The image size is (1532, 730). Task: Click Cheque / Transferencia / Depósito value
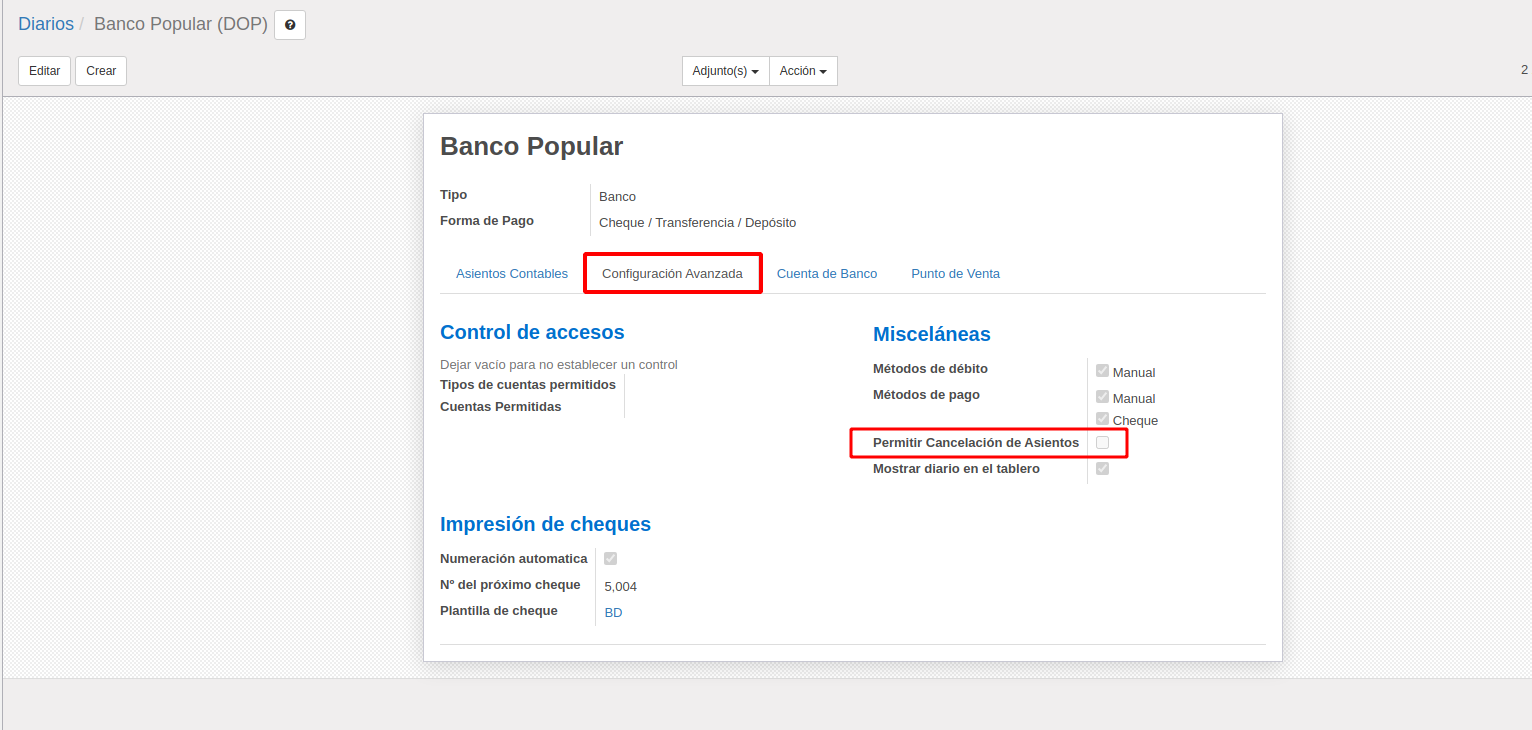point(697,222)
